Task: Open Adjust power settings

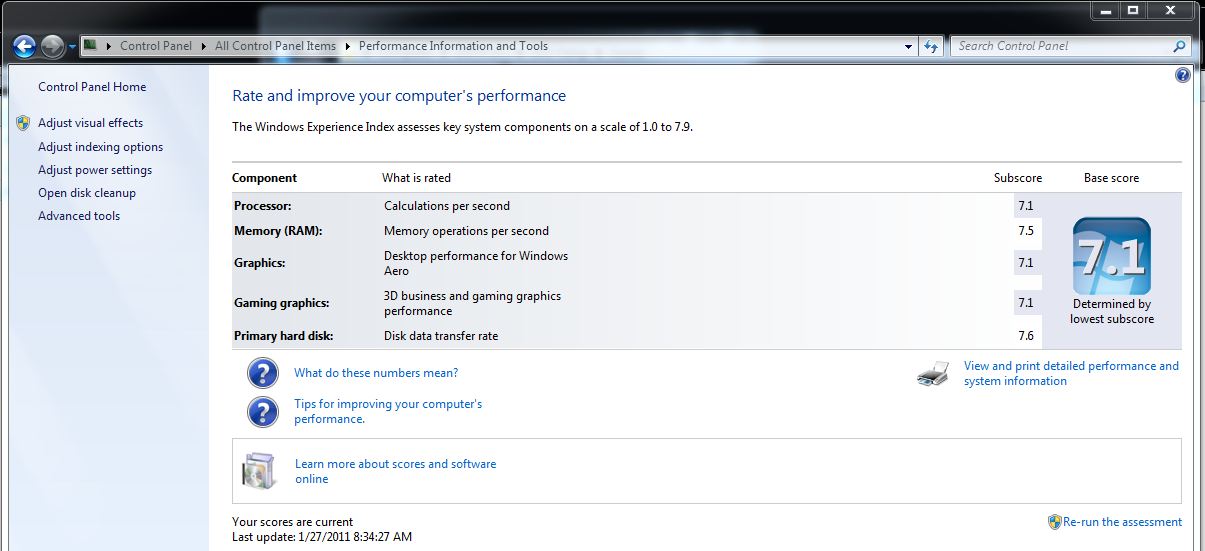Action: click(95, 170)
